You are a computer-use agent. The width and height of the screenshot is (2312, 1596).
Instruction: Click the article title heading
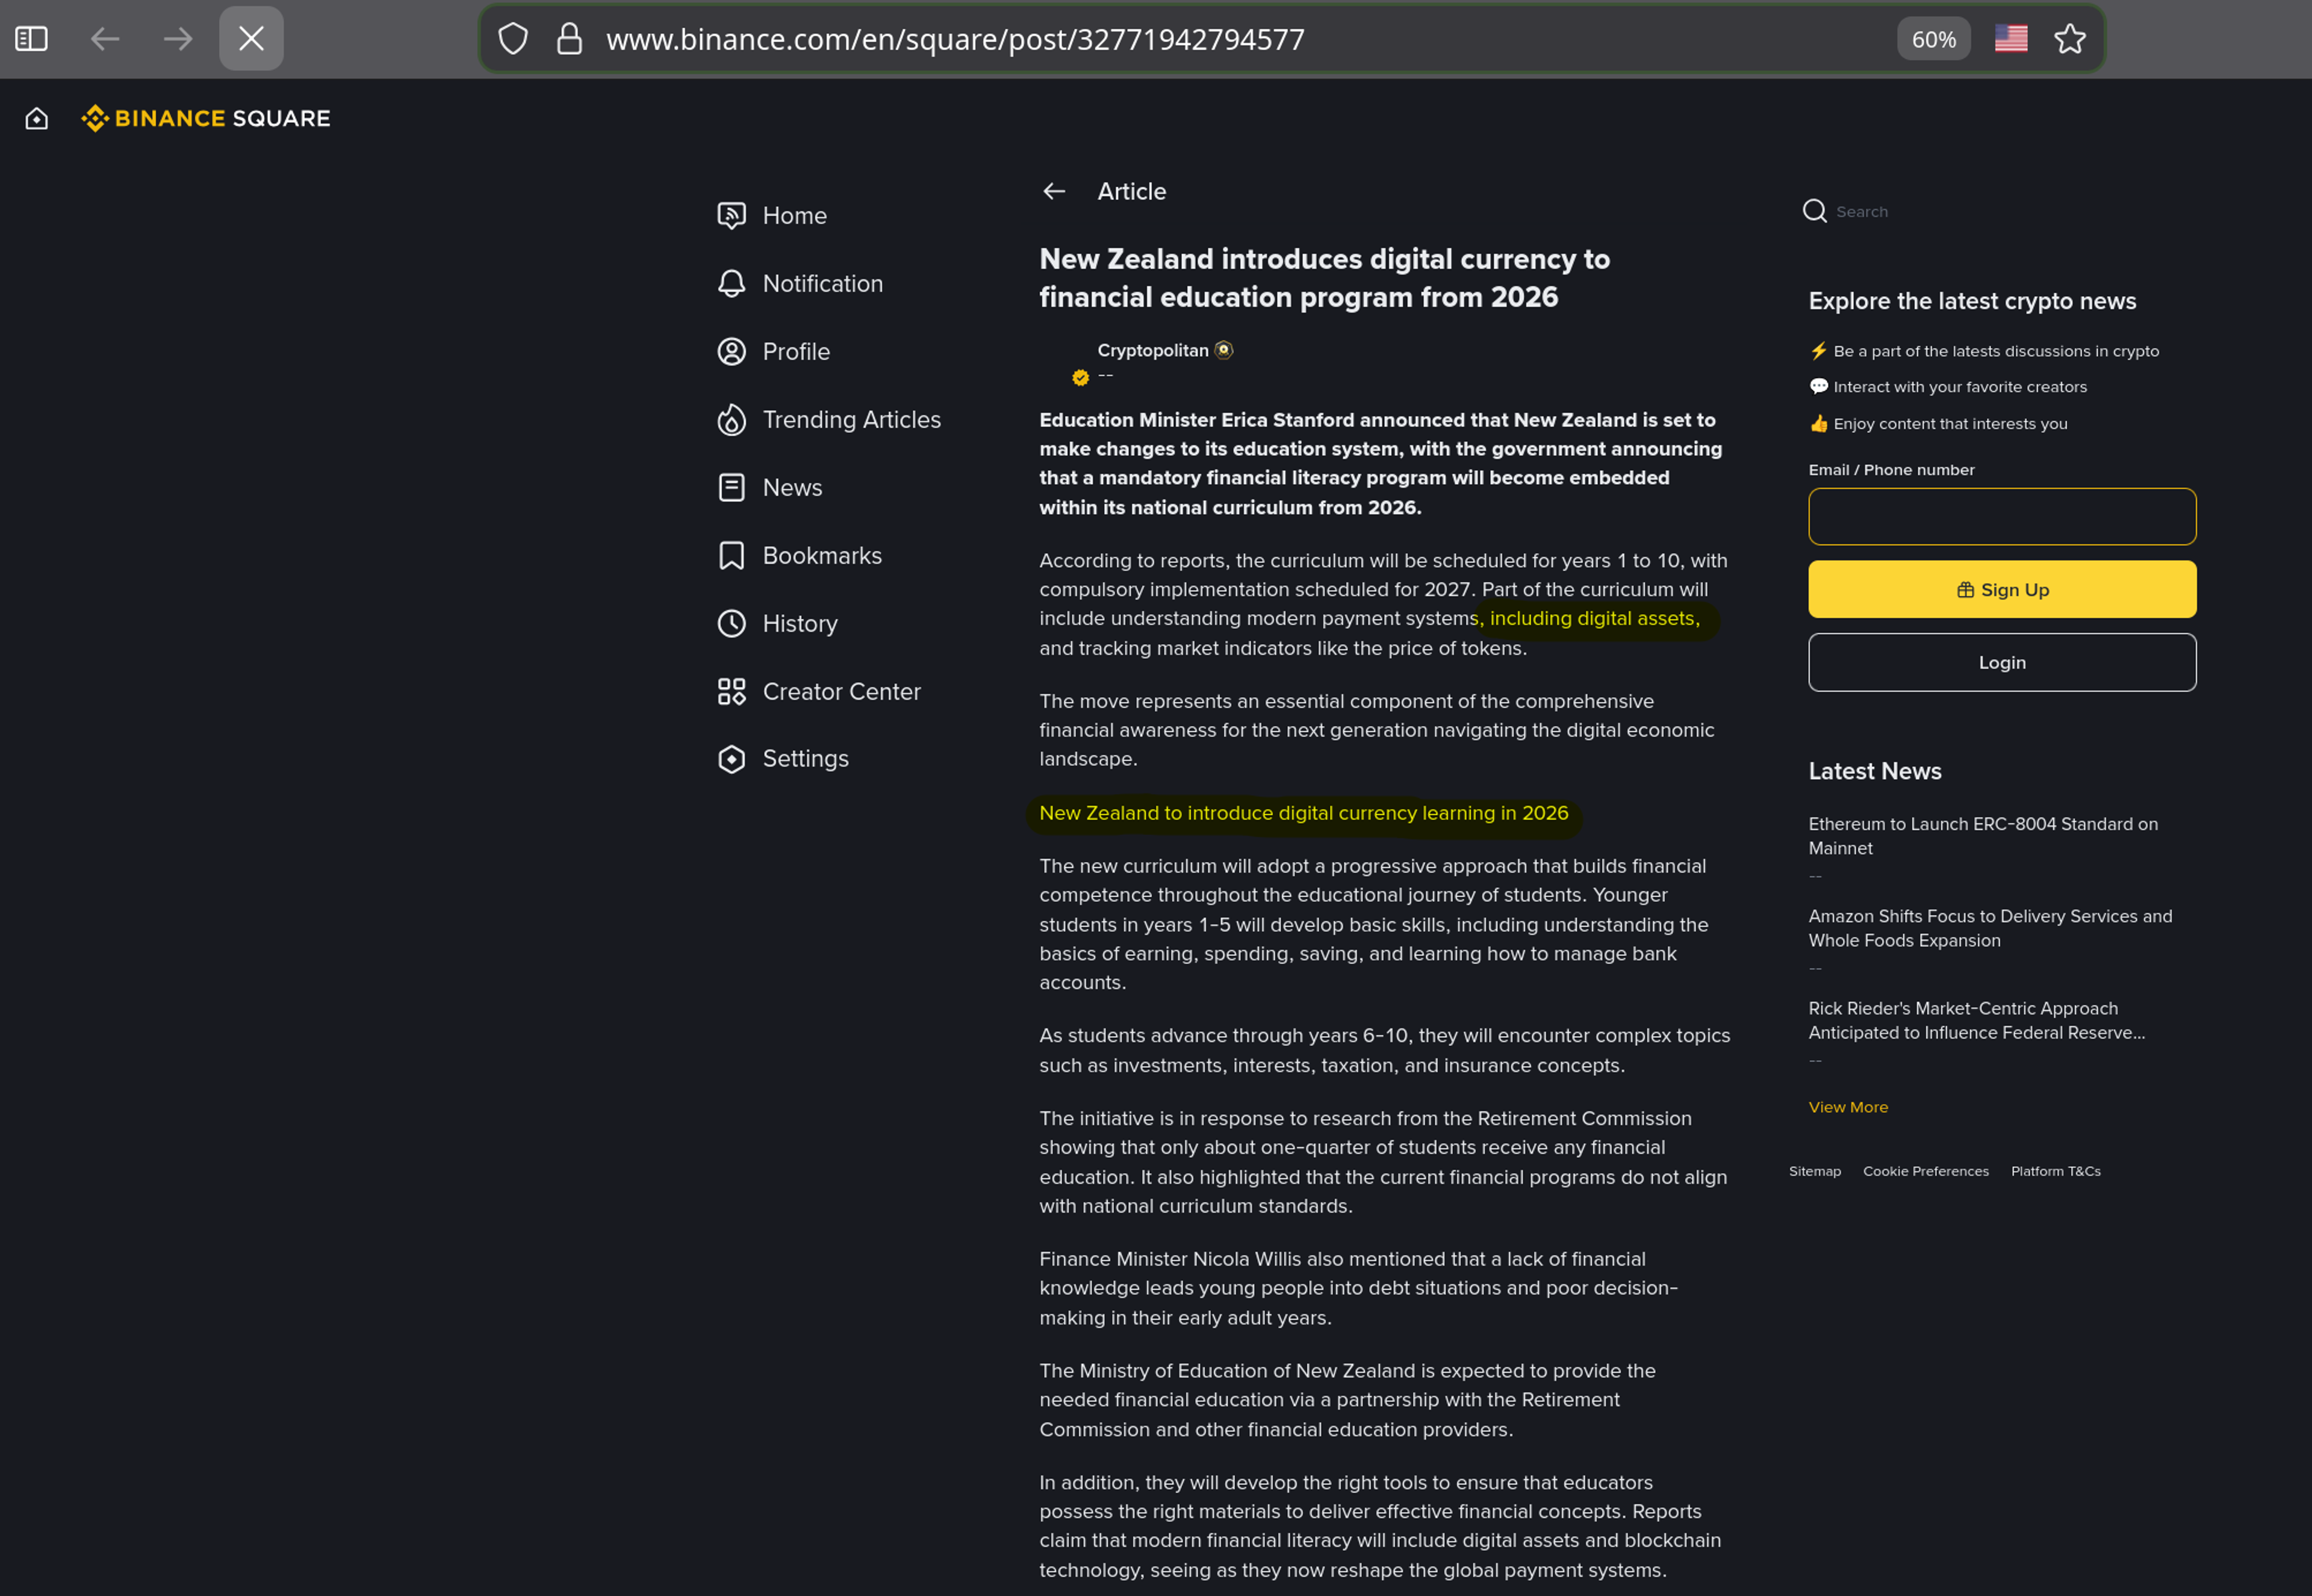1324,278
